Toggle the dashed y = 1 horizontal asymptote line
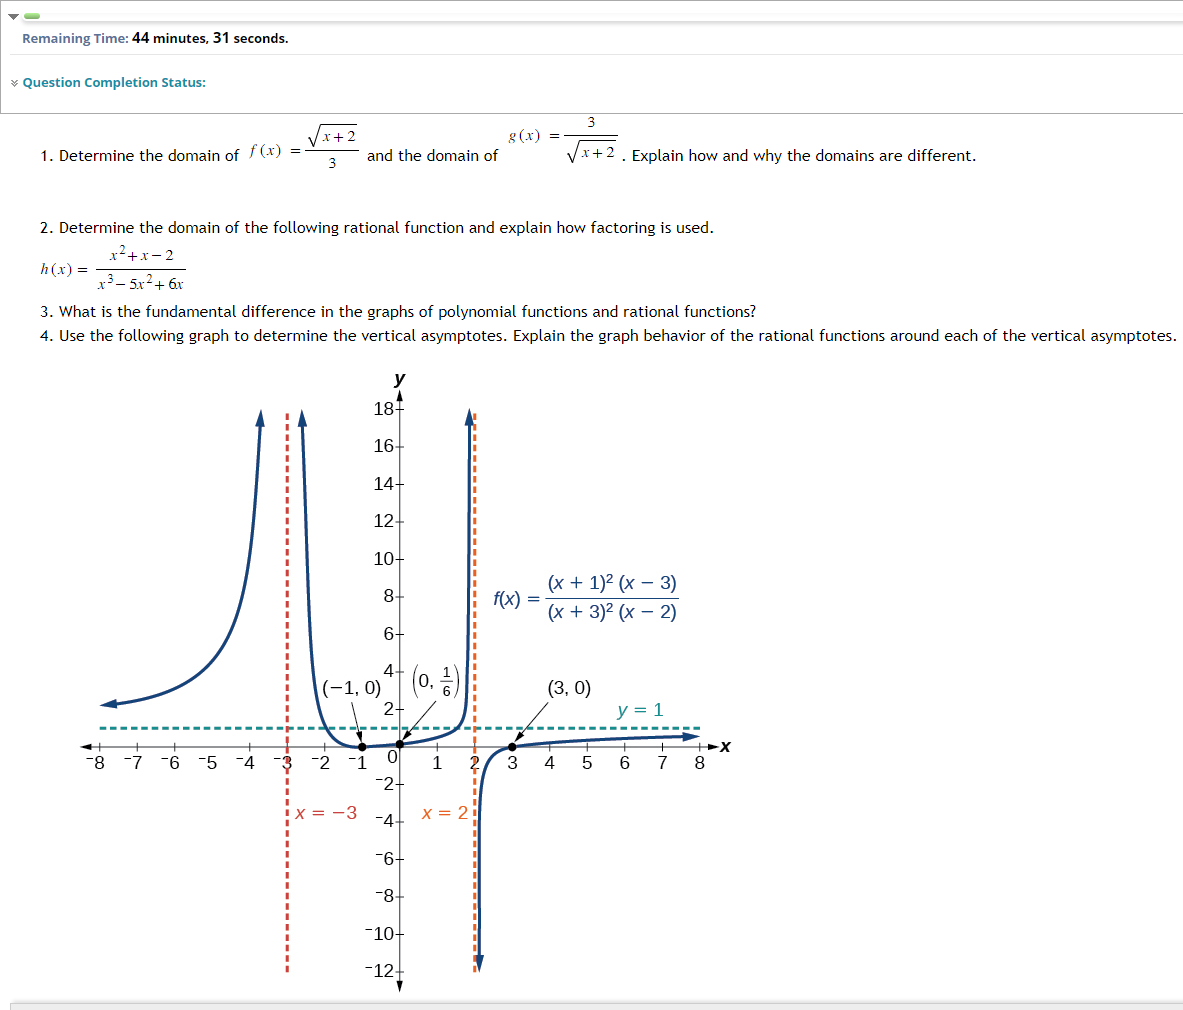Image resolution: width=1183 pixels, height=1010 pixels. [600, 728]
